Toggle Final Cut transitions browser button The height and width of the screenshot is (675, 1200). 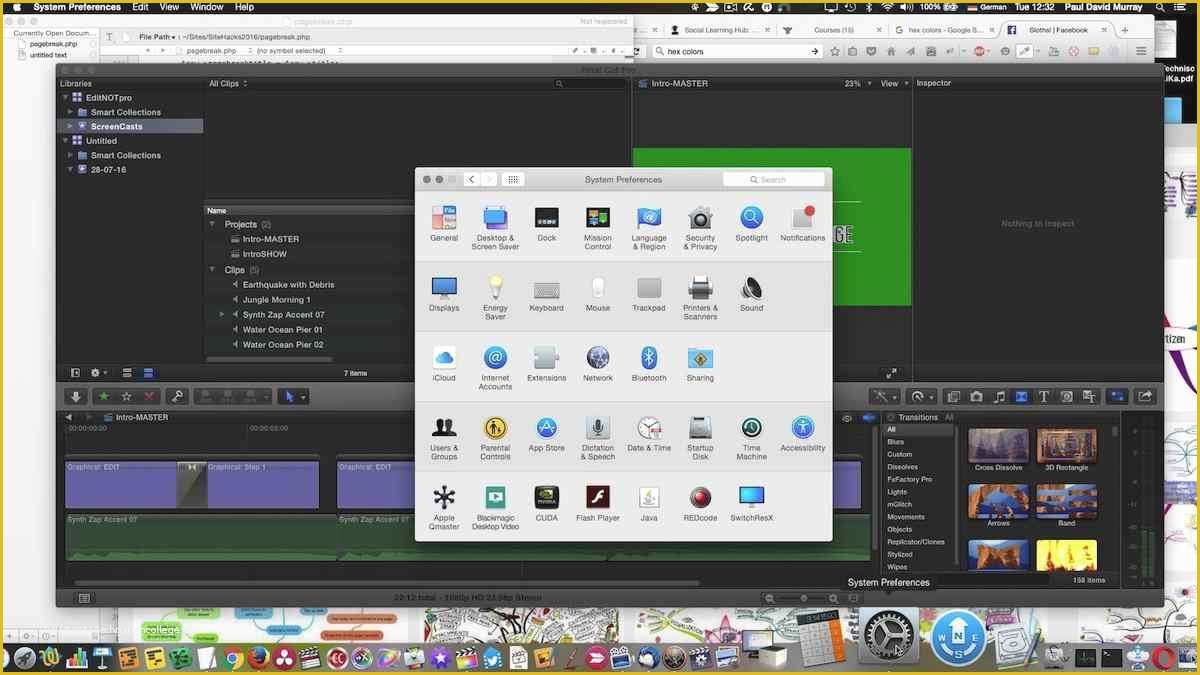pos(1021,397)
